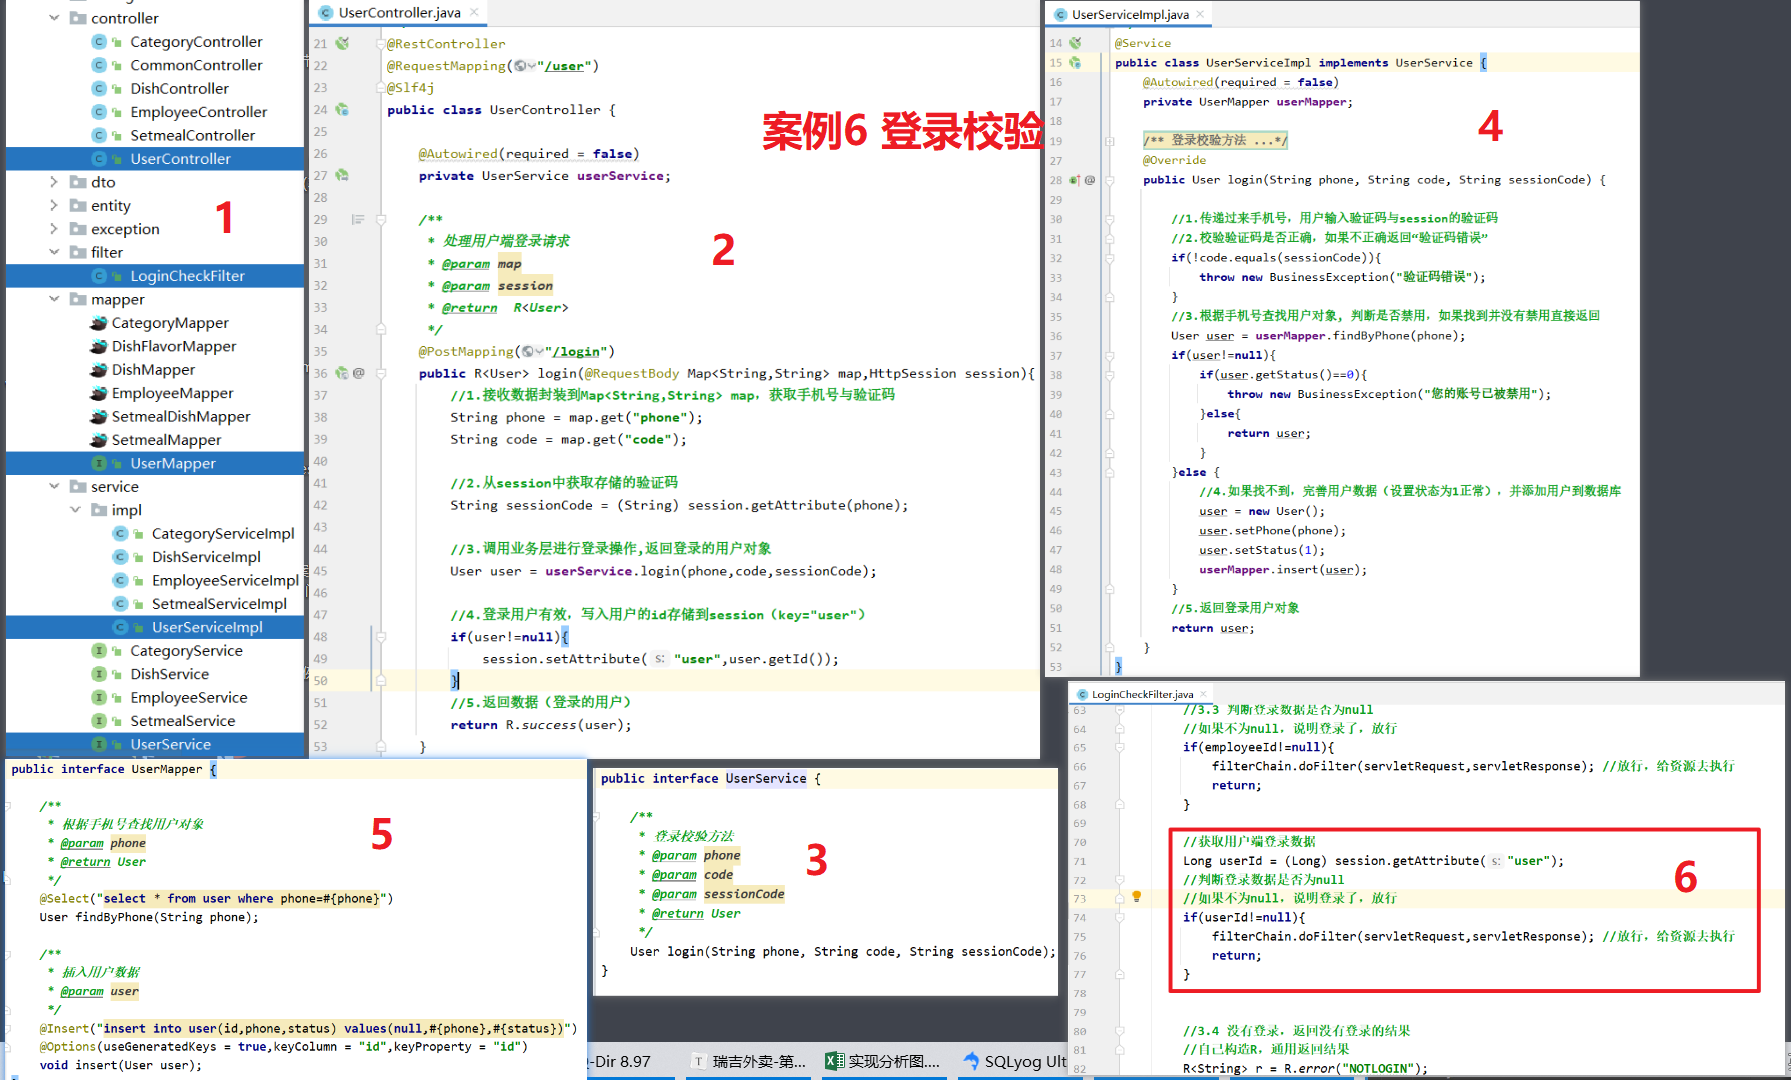Switch to the UserServiceImpl.java tab
The width and height of the screenshot is (1791, 1080).
[1130, 14]
